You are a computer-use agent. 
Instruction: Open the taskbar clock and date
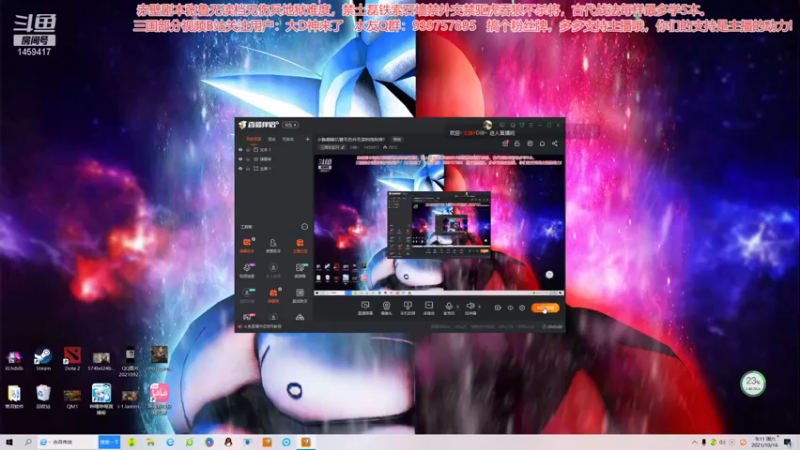[x=765, y=442]
